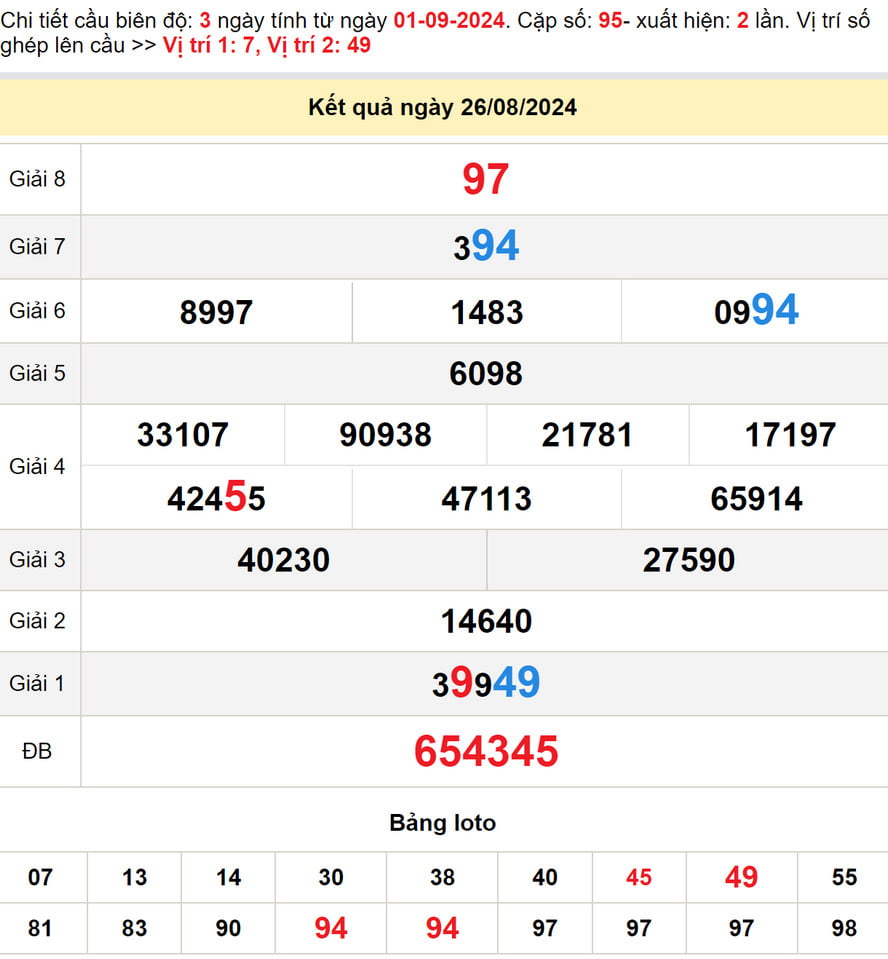Select the Giải 1 number 39949

(x=486, y=683)
